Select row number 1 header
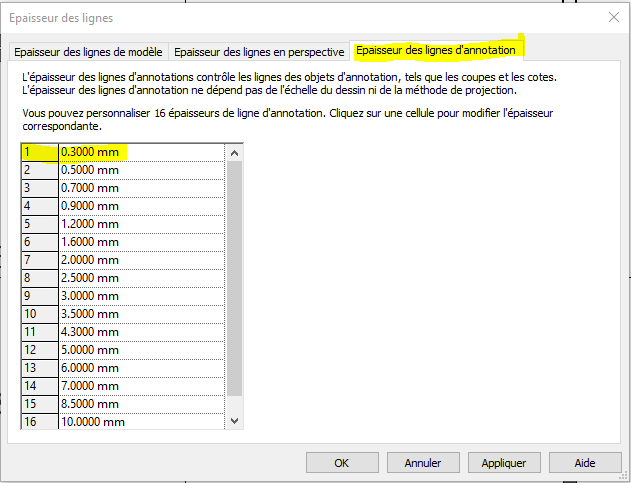Viewport: 631px width, 483px height. pos(39,152)
